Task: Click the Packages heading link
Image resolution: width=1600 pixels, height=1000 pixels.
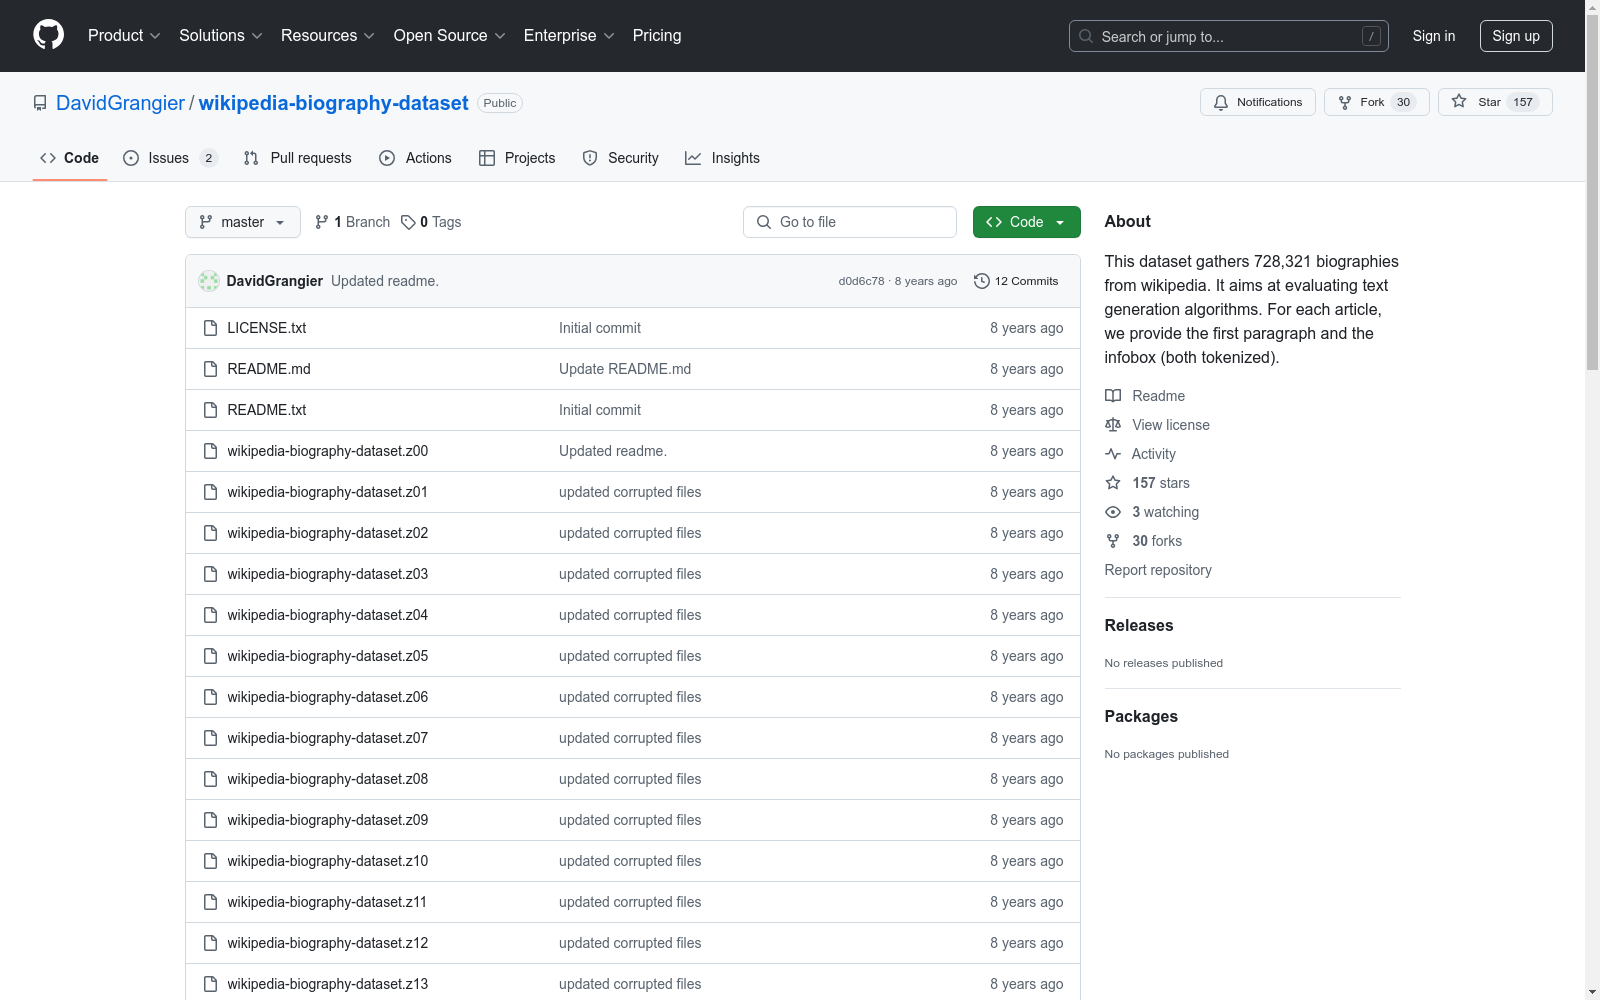Action: pos(1141,716)
